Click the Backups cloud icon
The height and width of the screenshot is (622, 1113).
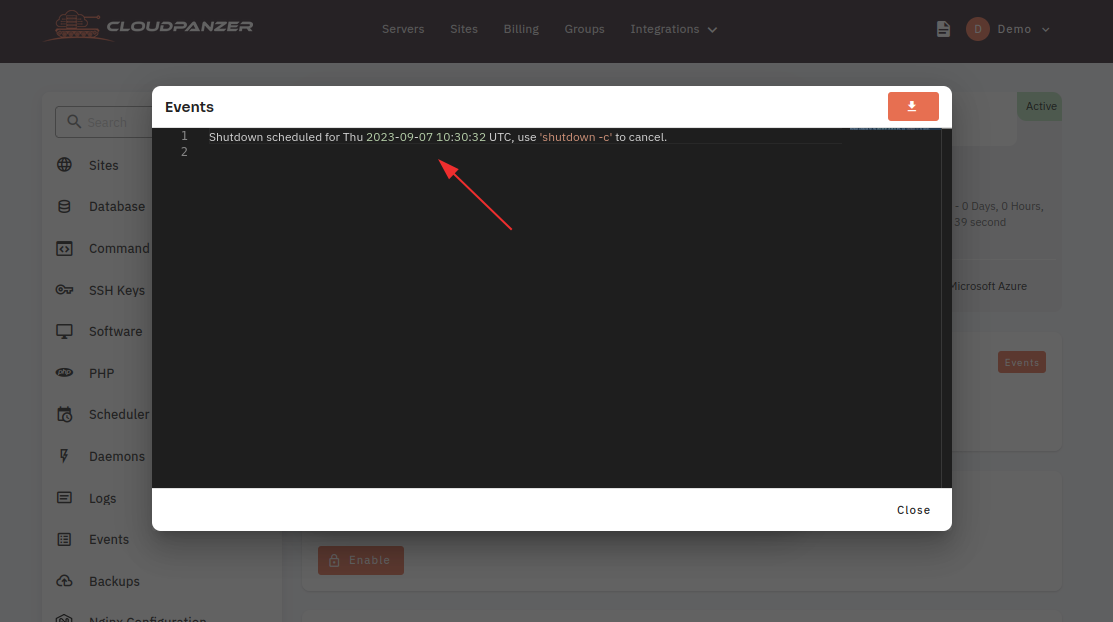(x=65, y=581)
